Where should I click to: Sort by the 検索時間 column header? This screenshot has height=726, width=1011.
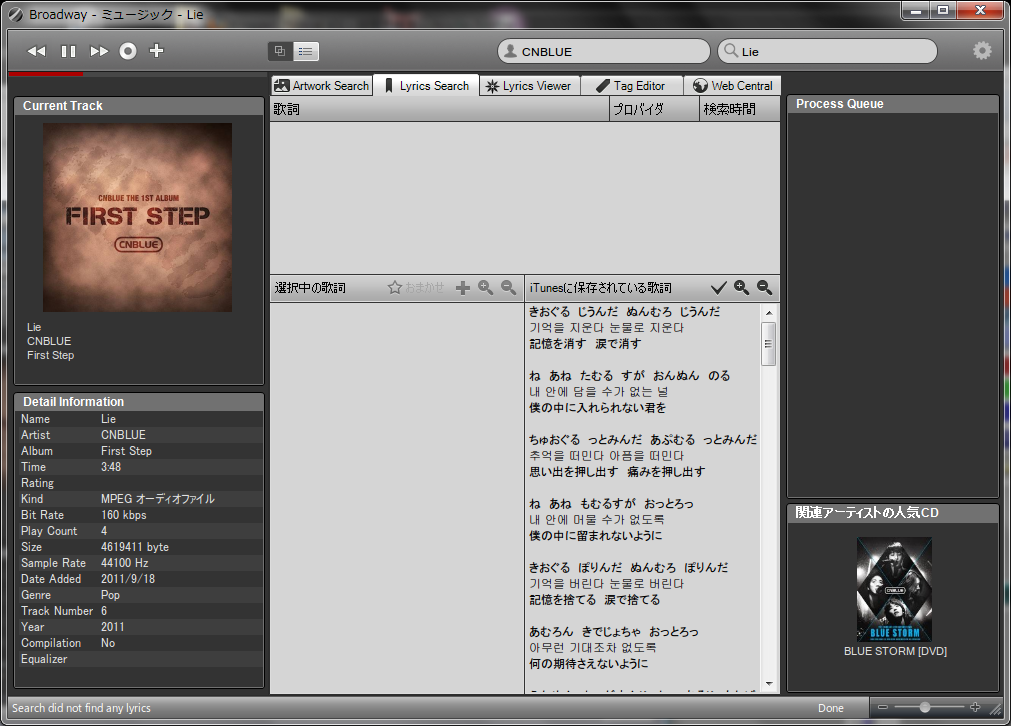(x=740, y=109)
